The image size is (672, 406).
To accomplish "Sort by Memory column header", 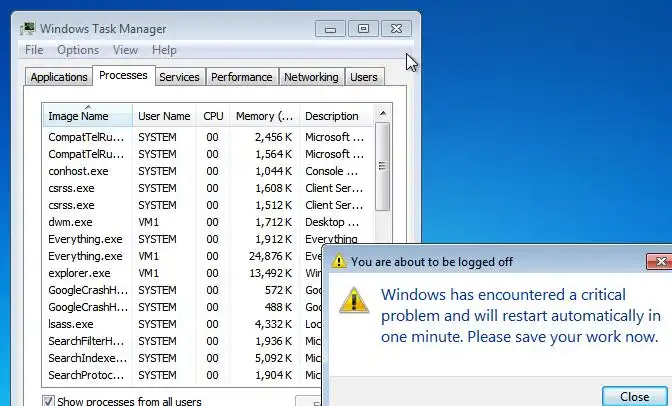I will (x=265, y=116).
